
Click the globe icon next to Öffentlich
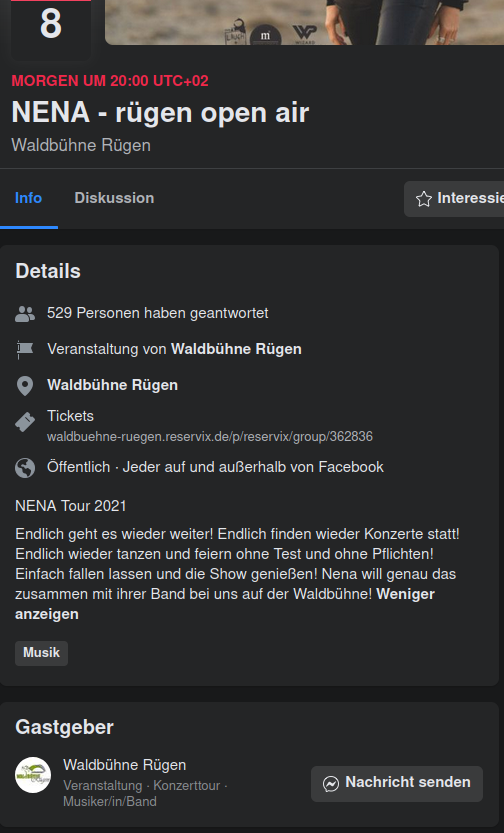[x=25, y=468]
